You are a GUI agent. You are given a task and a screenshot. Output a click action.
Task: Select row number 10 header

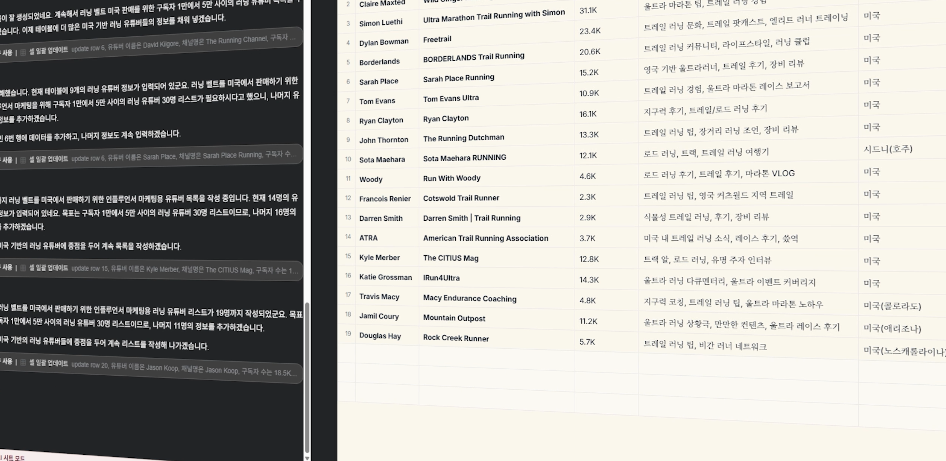(347, 158)
